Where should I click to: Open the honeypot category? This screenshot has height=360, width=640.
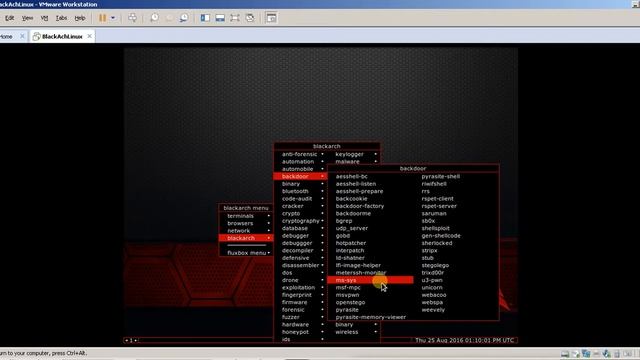tap(300, 332)
